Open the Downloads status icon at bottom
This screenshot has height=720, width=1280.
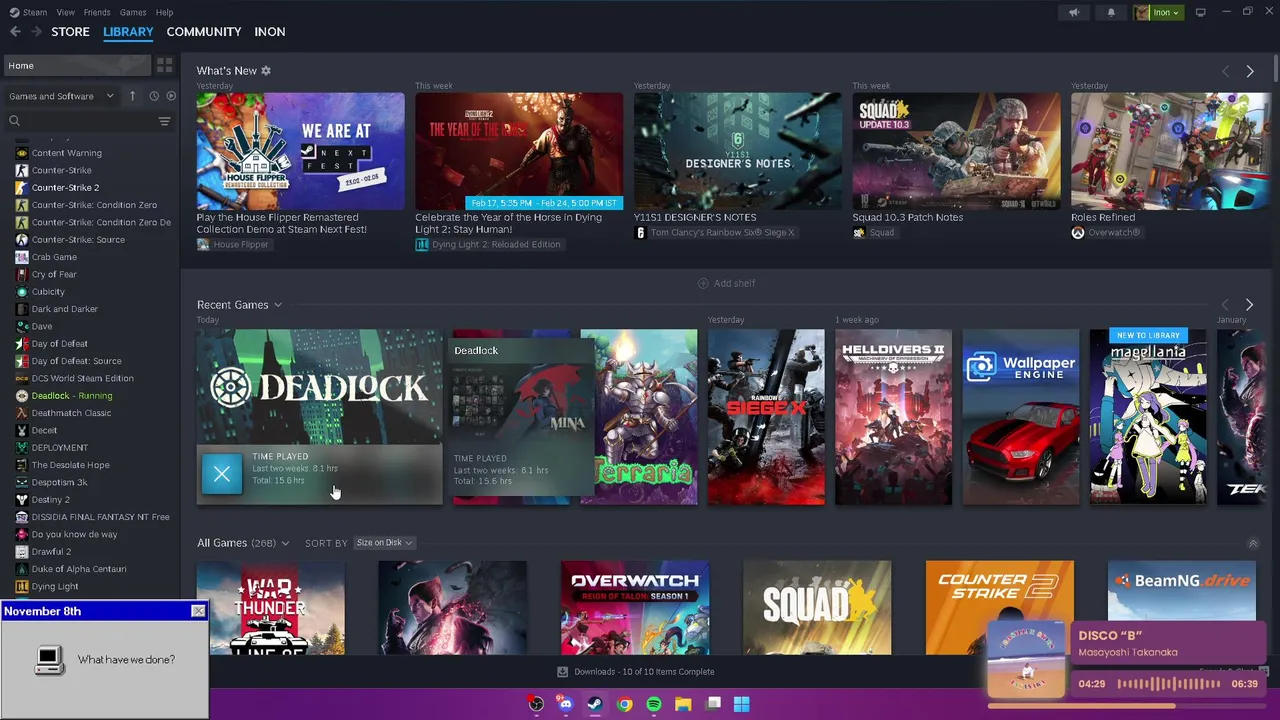(562, 672)
